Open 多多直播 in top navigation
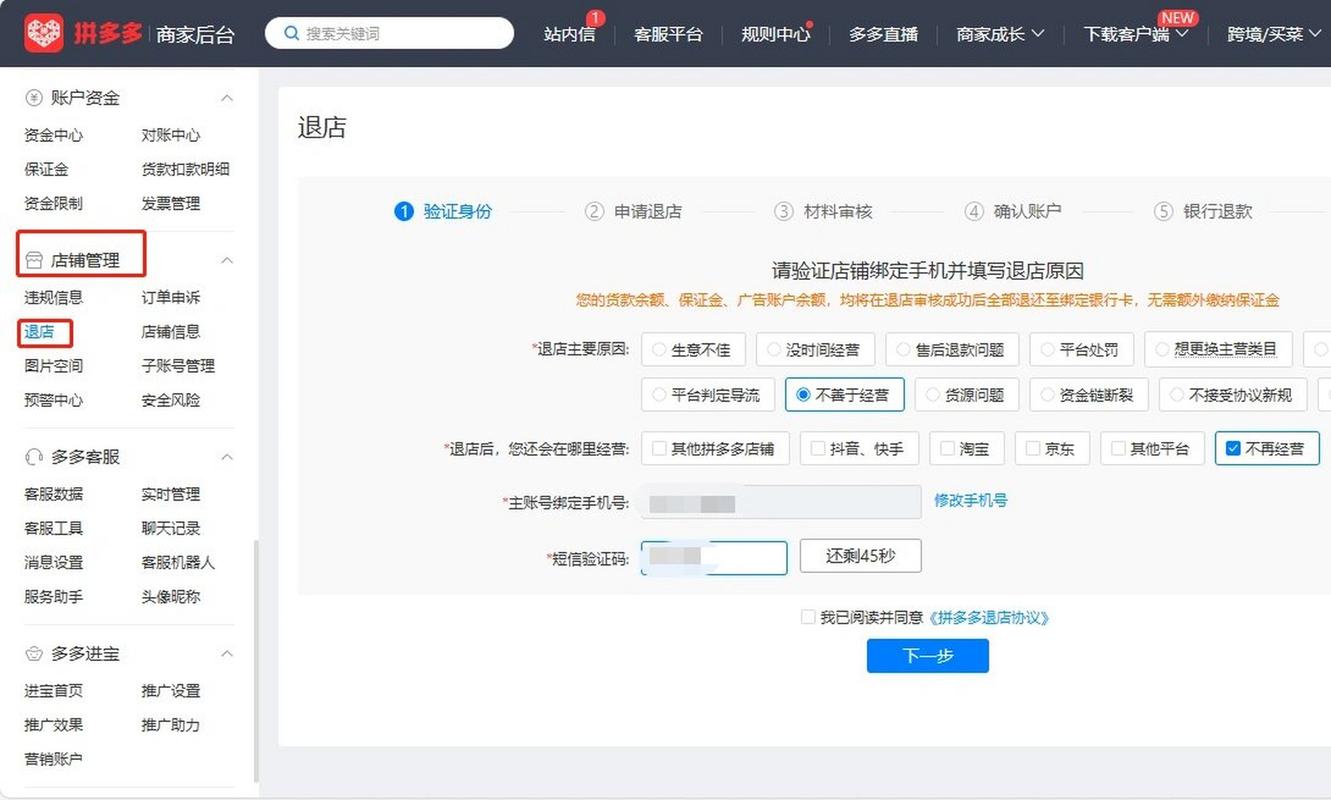The image size is (1331, 800). [883, 33]
